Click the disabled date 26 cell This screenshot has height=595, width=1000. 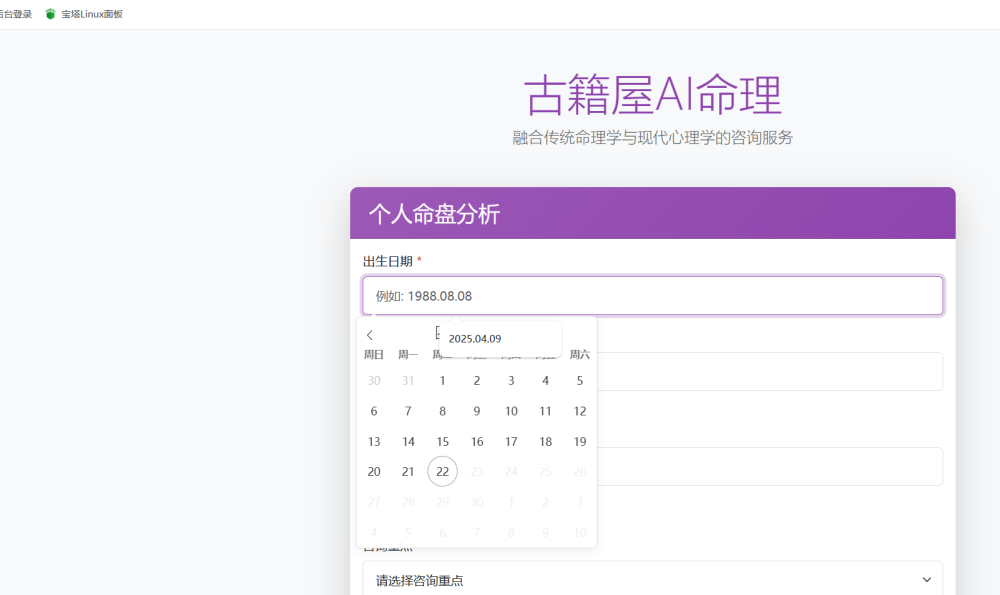point(580,471)
